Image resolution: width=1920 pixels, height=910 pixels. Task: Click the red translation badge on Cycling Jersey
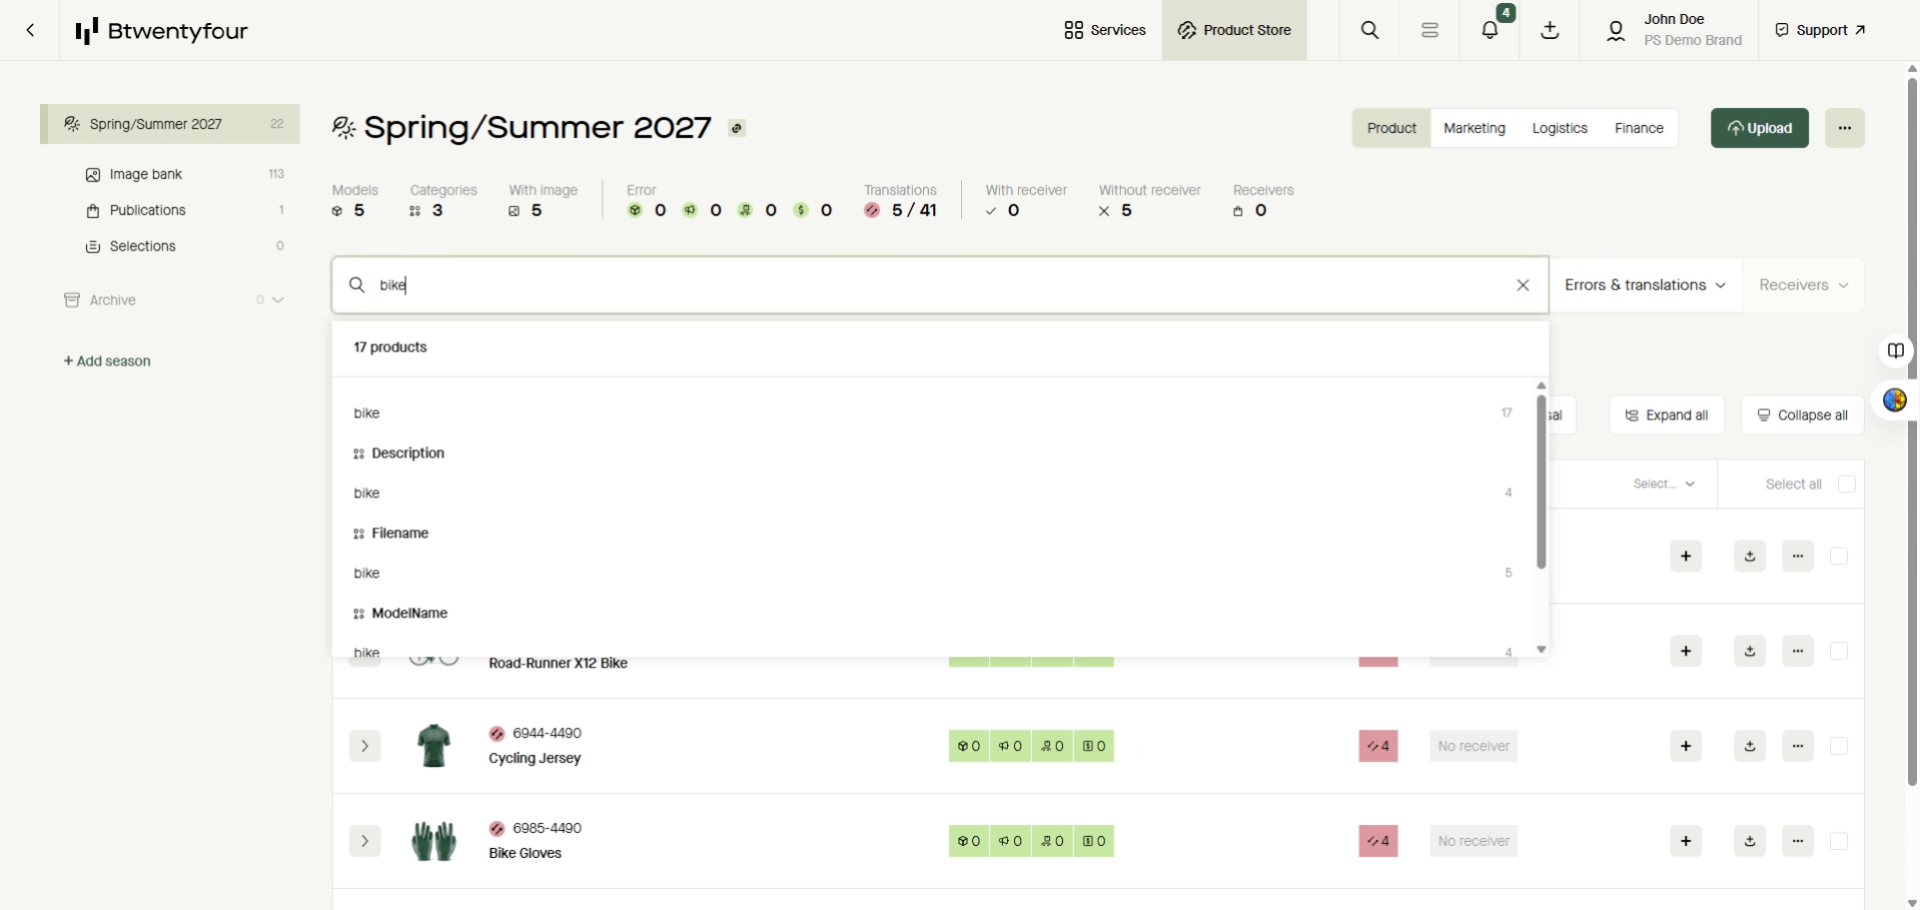pyautogui.click(x=1378, y=746)
